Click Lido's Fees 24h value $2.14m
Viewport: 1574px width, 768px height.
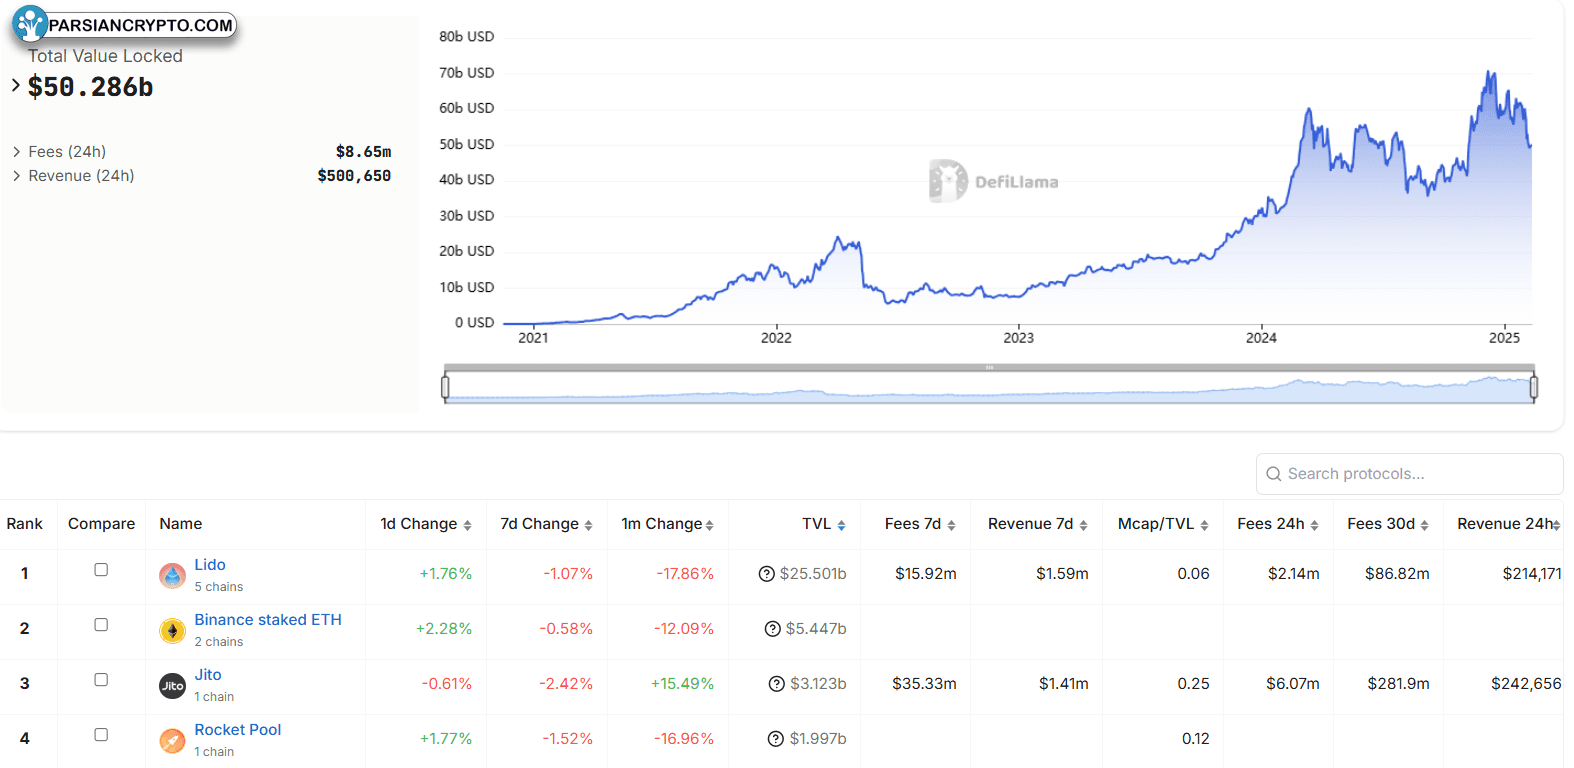point(1294,574)
